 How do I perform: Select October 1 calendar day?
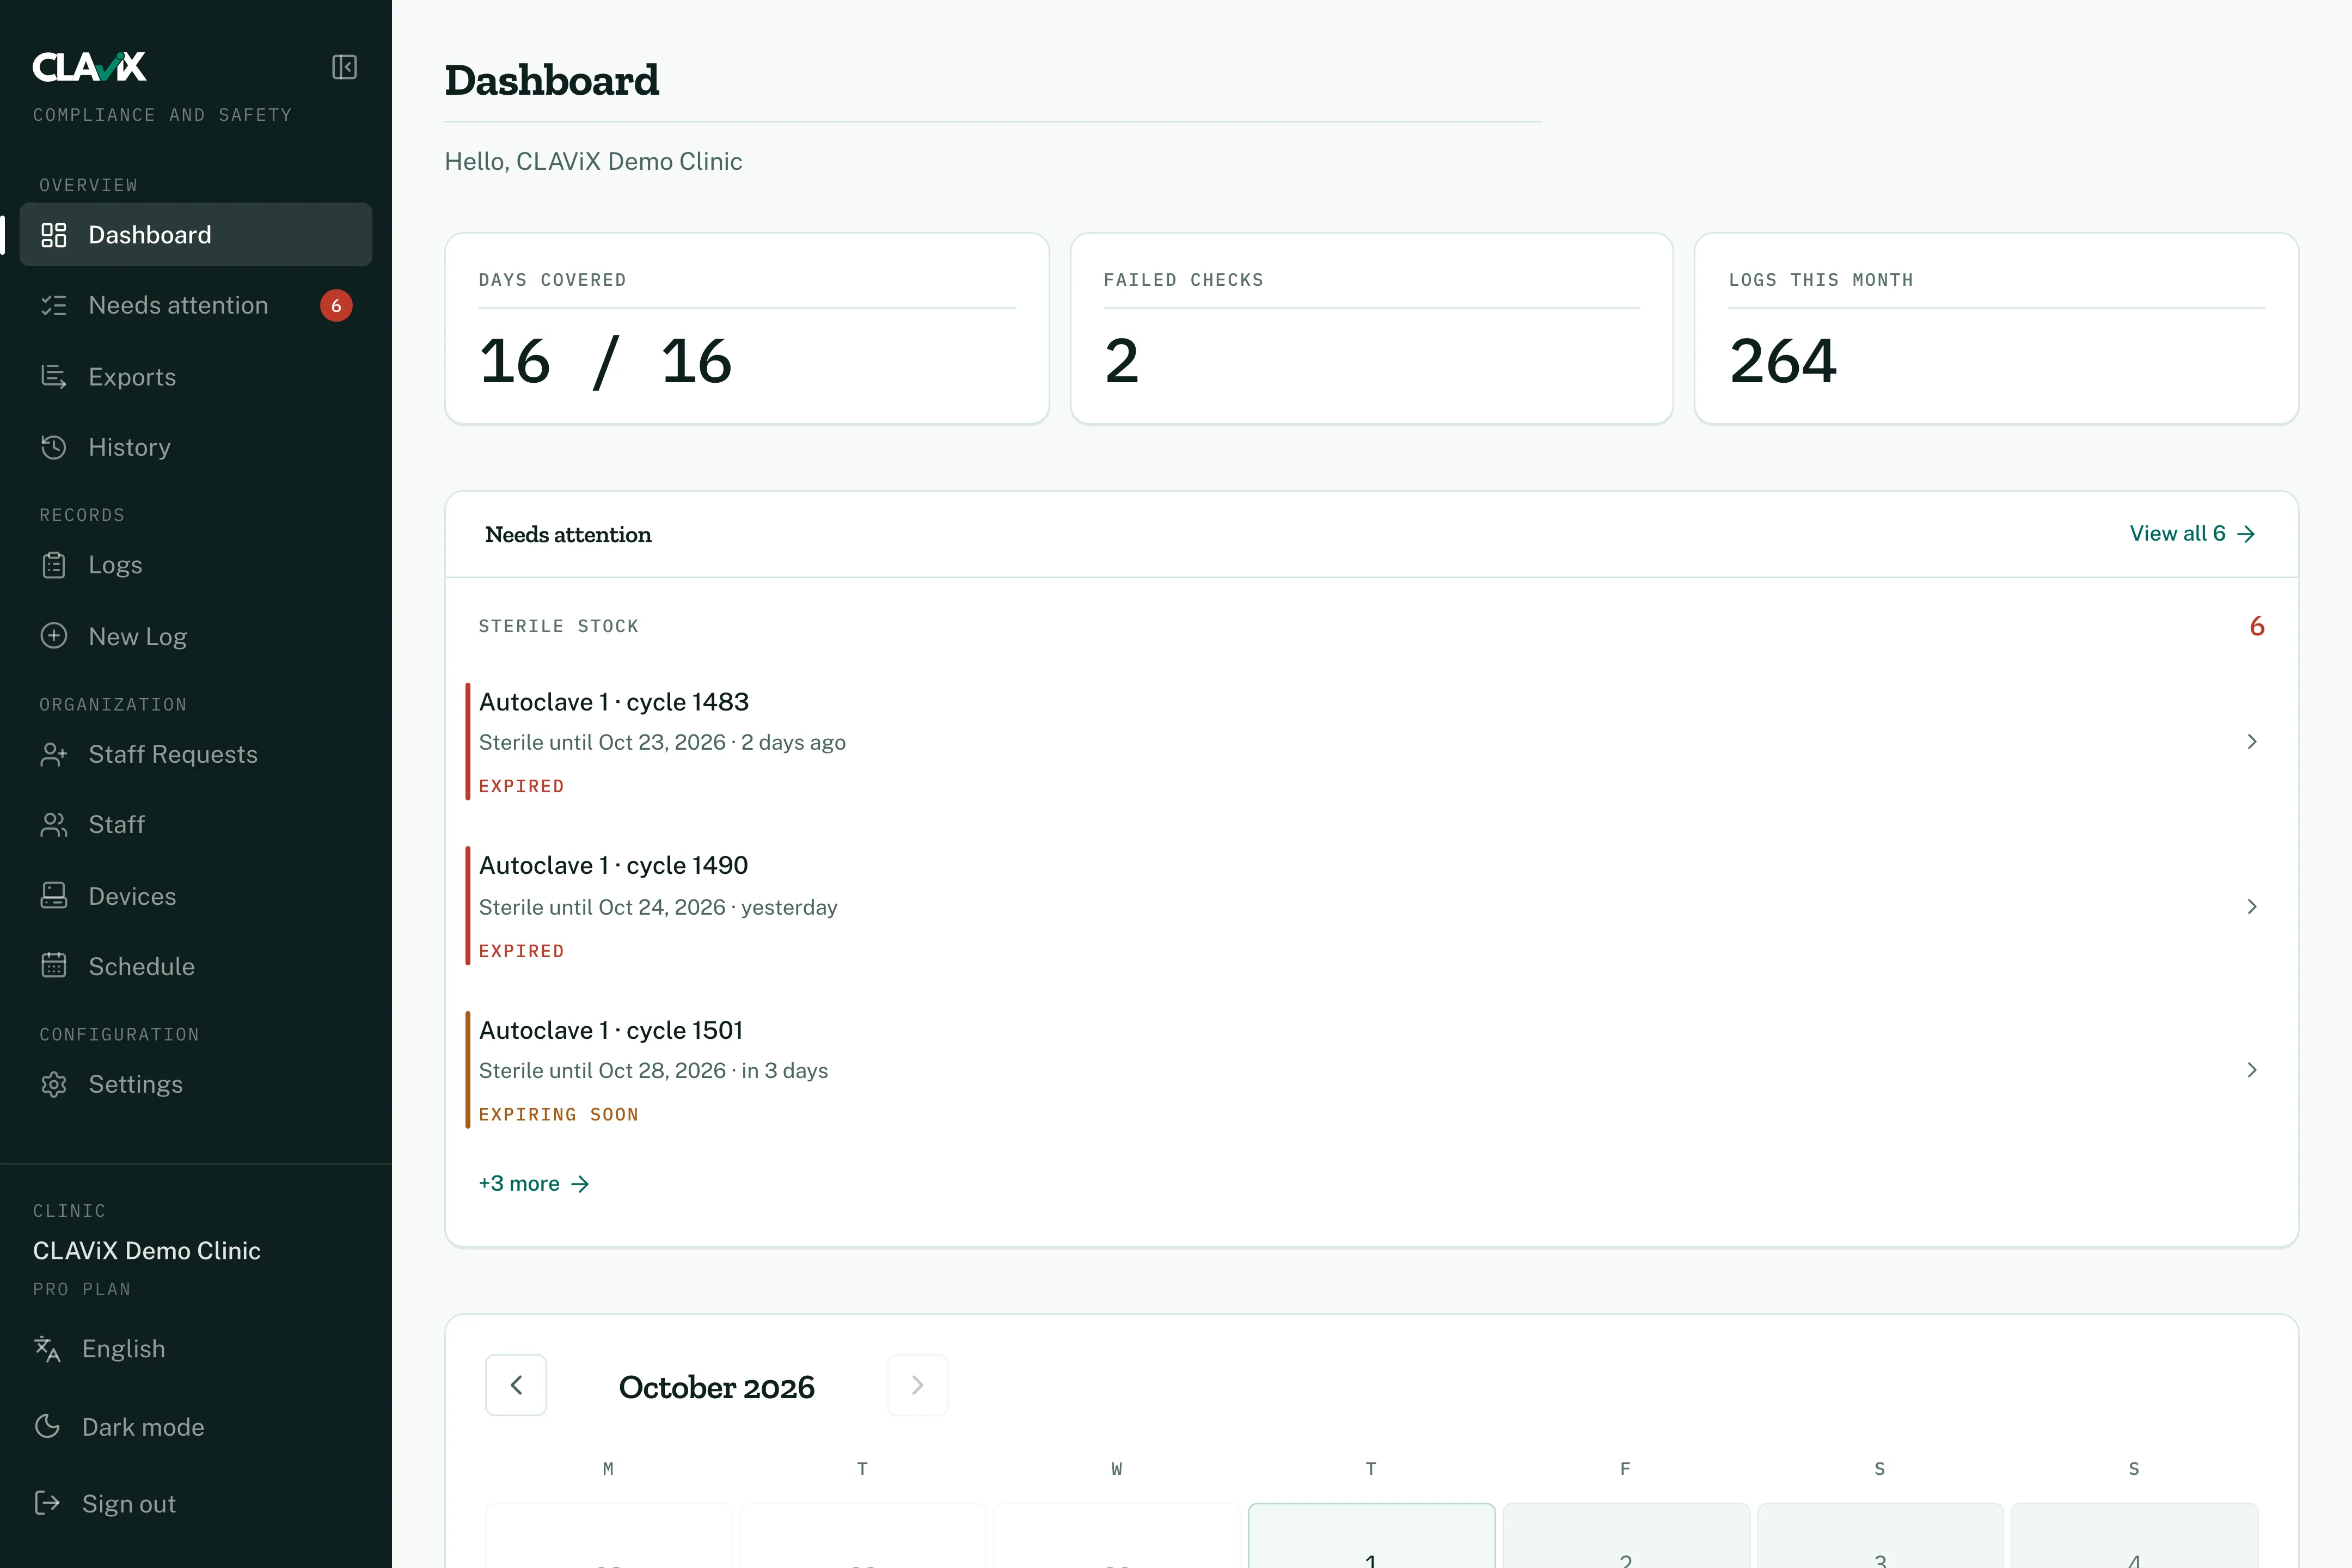pyautogui.click(x=1371, y=1535)
